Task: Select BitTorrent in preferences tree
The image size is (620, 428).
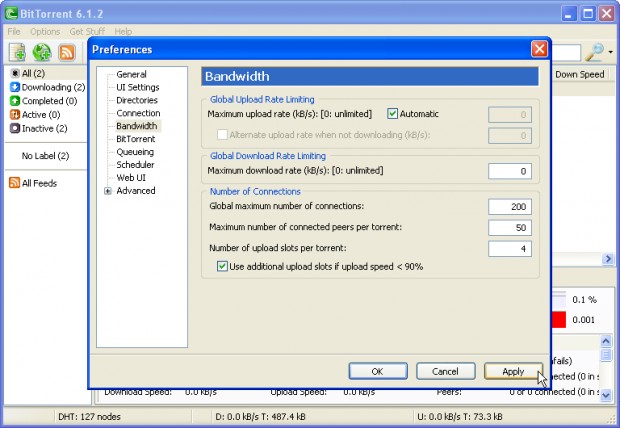Action: [136, 139]
